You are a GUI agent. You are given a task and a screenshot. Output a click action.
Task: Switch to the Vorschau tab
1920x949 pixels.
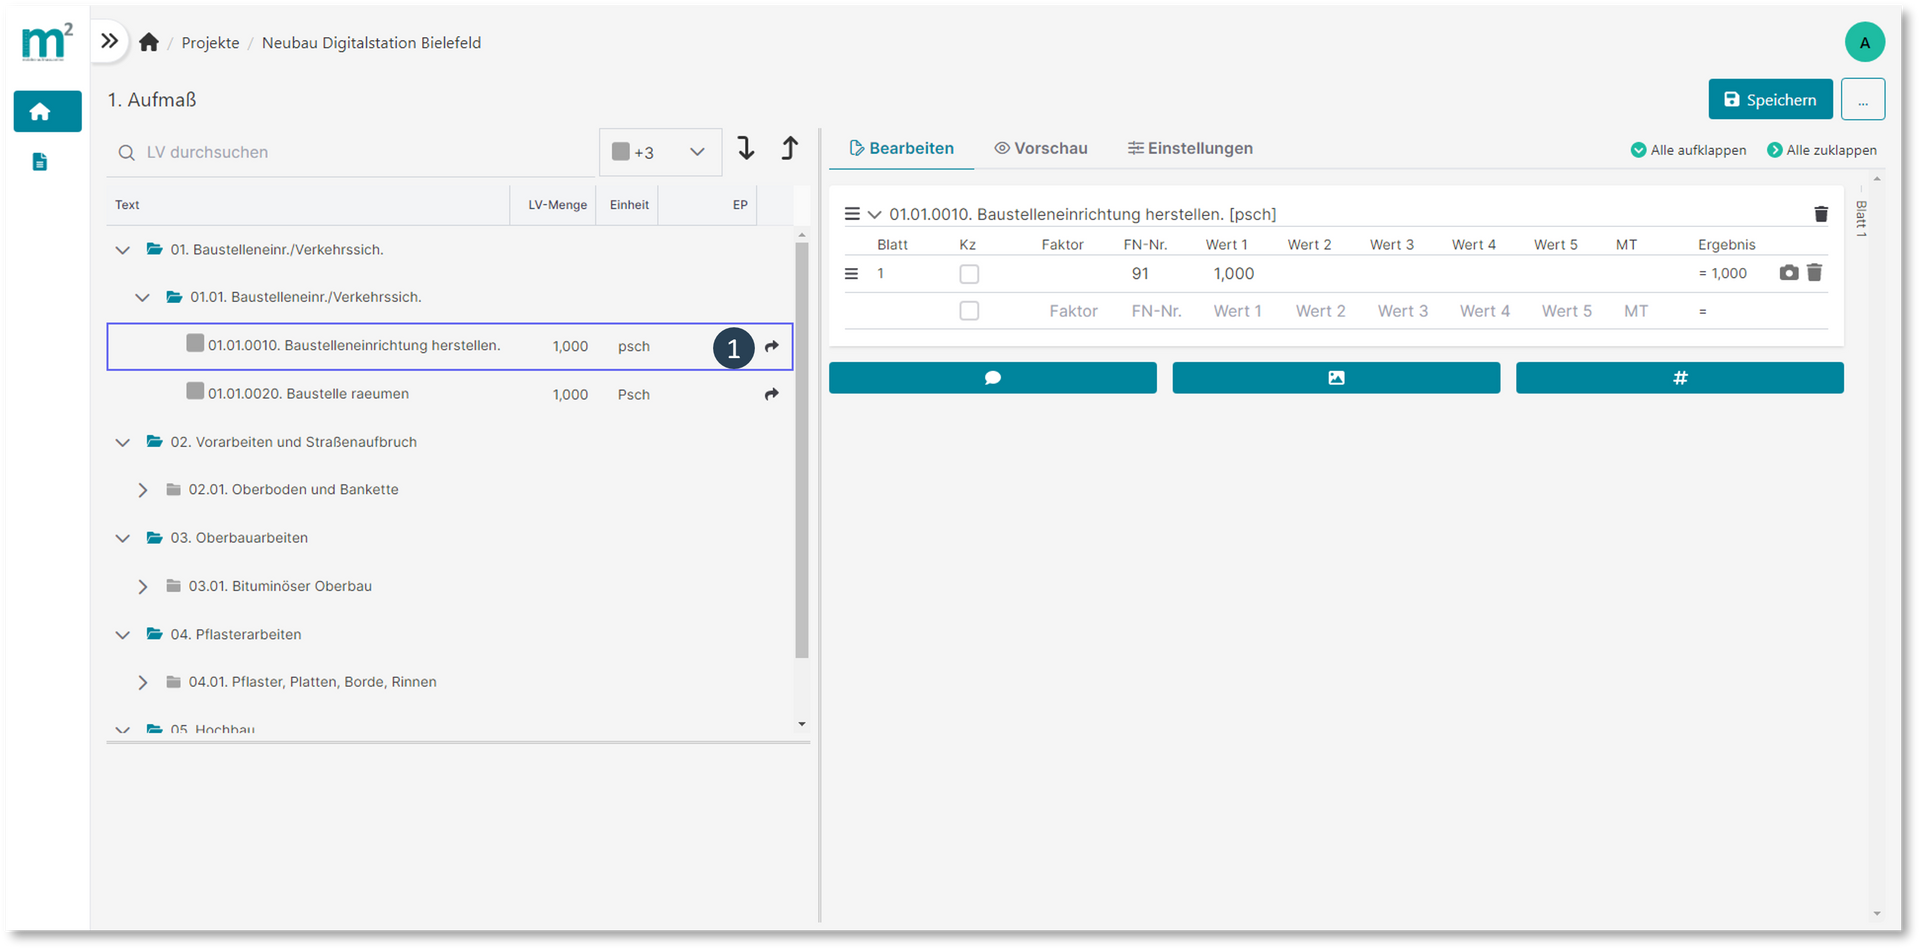point(1041,148)
